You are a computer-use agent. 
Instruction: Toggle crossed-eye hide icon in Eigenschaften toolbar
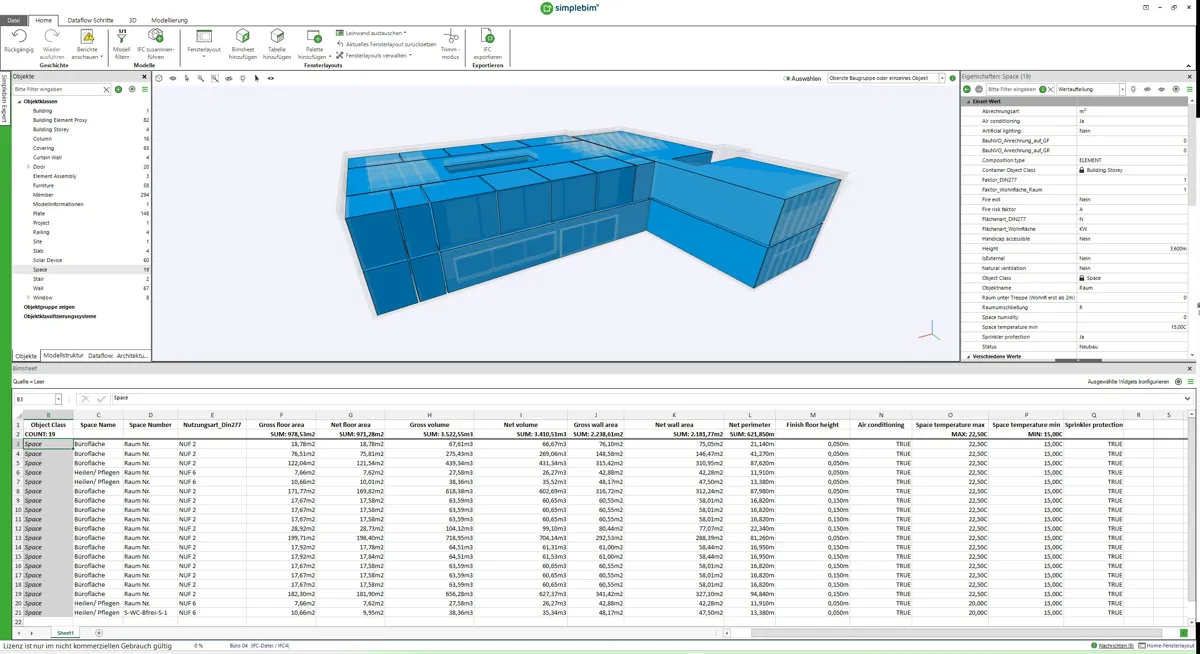pyautogui.click(x=1147, y=89)
